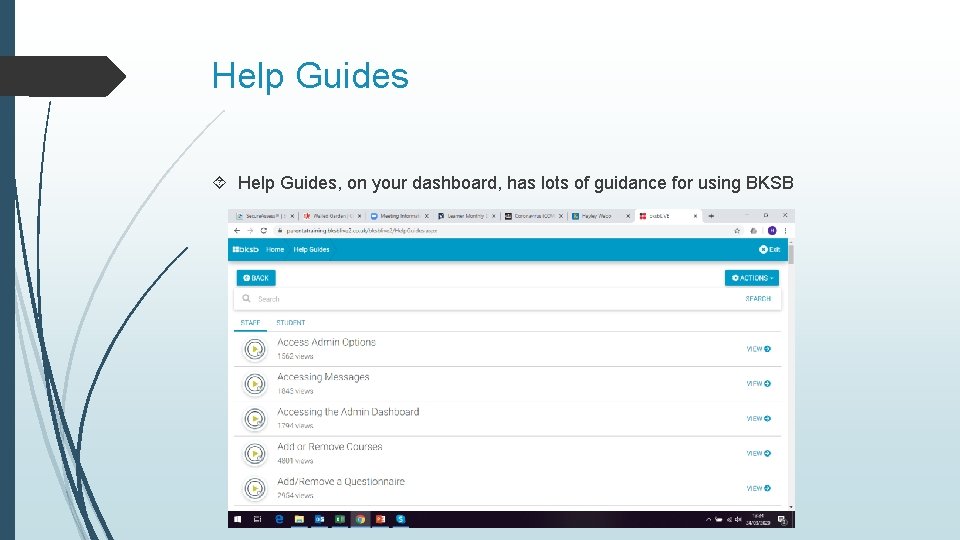Bookmark the page with the star icon
The height and width of the screenshot is (540, 960).
(737, 231)
